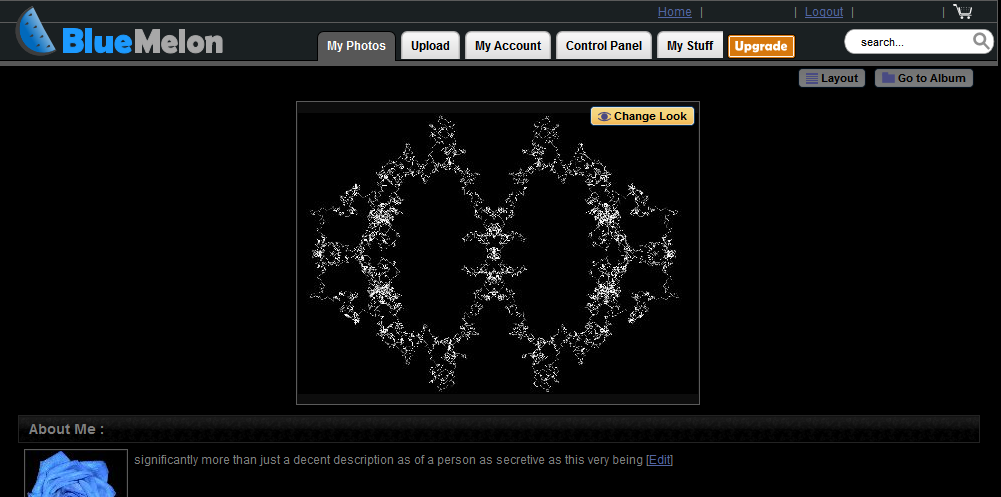
Task: Click the Logout link
Action: pos(824,11)
